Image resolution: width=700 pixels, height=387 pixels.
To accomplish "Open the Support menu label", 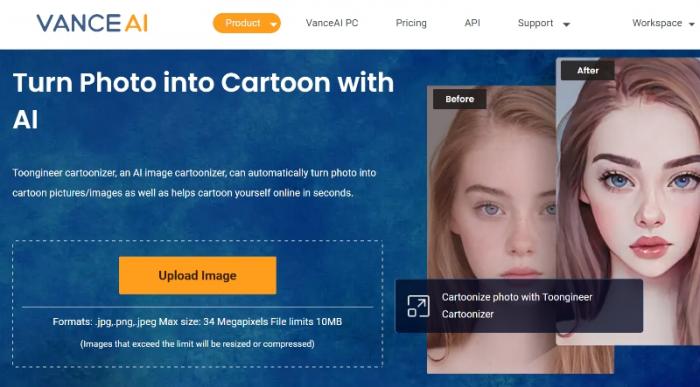I will coord(535,23).
